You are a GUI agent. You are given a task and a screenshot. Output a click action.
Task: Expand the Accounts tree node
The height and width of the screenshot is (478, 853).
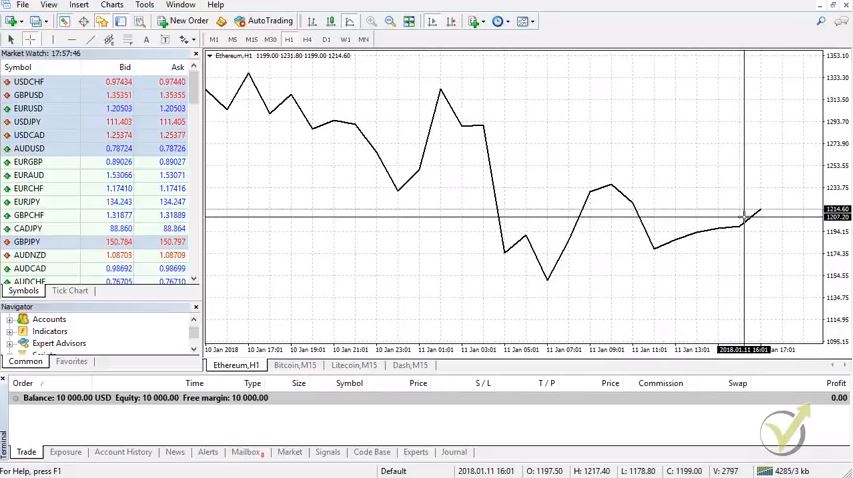tap(9, 320)
